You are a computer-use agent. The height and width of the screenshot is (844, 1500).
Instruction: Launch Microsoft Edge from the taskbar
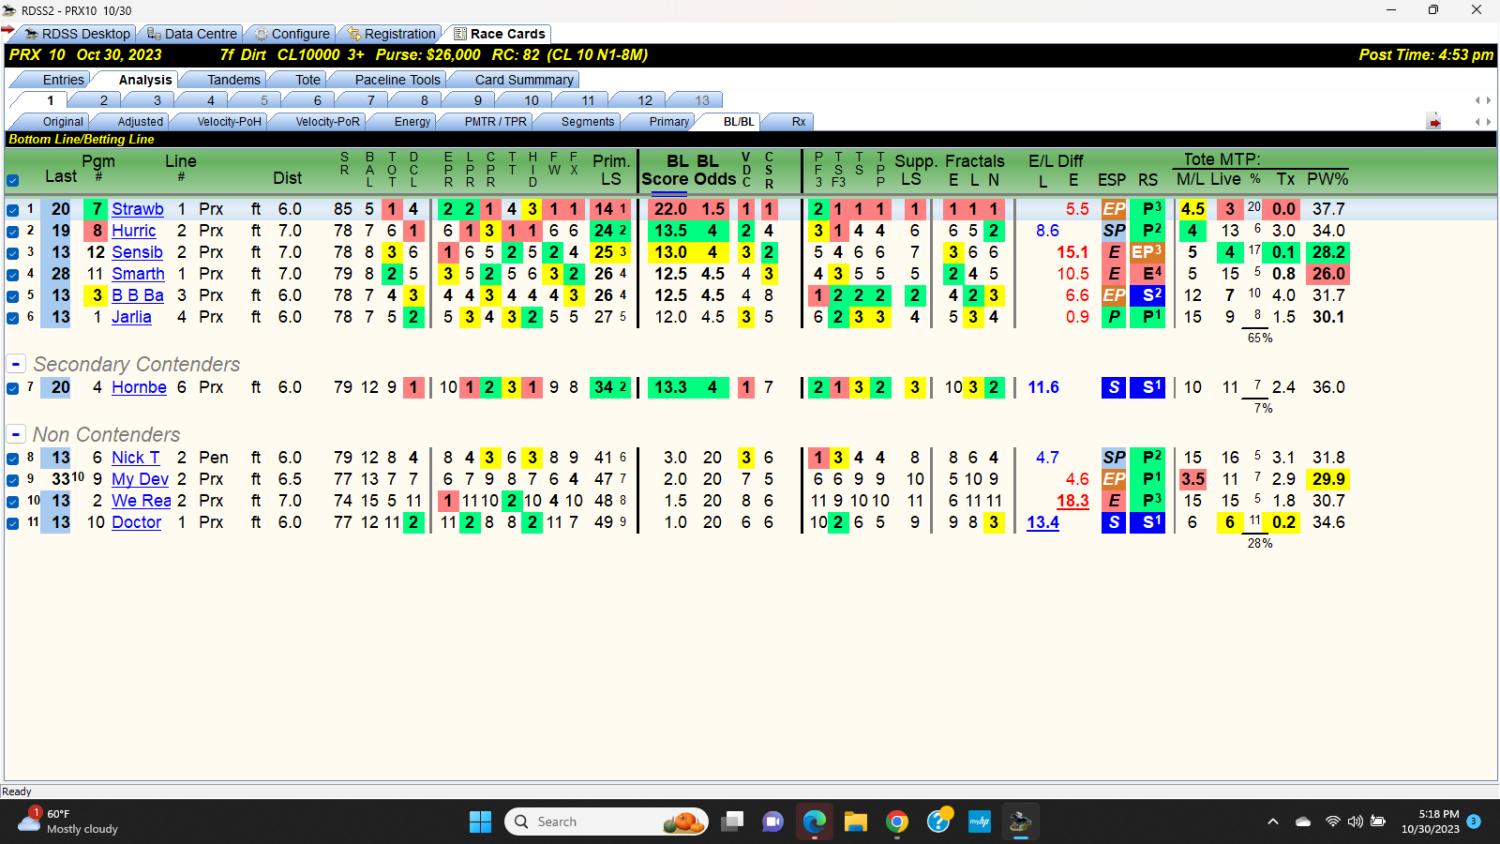point(814,822)
